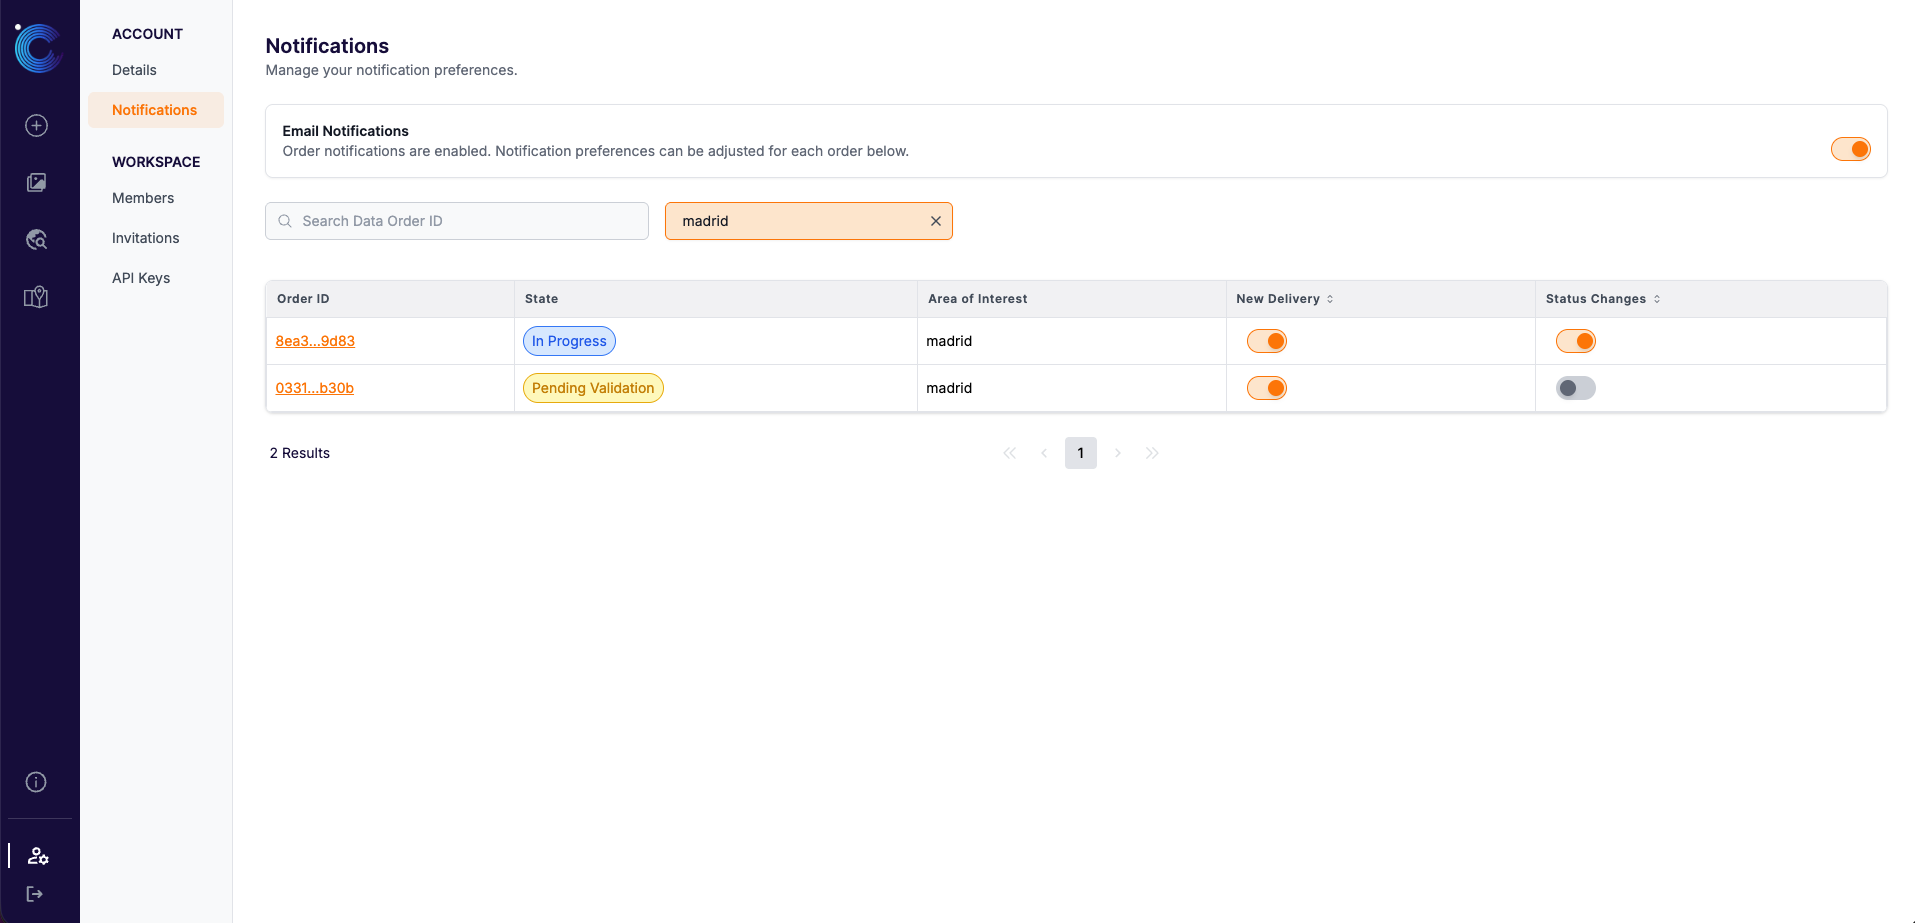1915x923 pixels.
Task: Turn off New Delivery for 0331...b30b
Action: (x=1267, y=388)
